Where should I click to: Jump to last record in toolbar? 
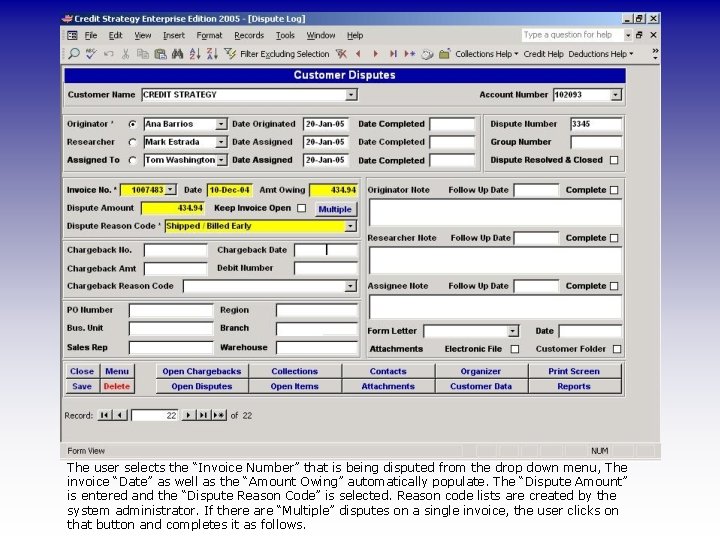393,54
